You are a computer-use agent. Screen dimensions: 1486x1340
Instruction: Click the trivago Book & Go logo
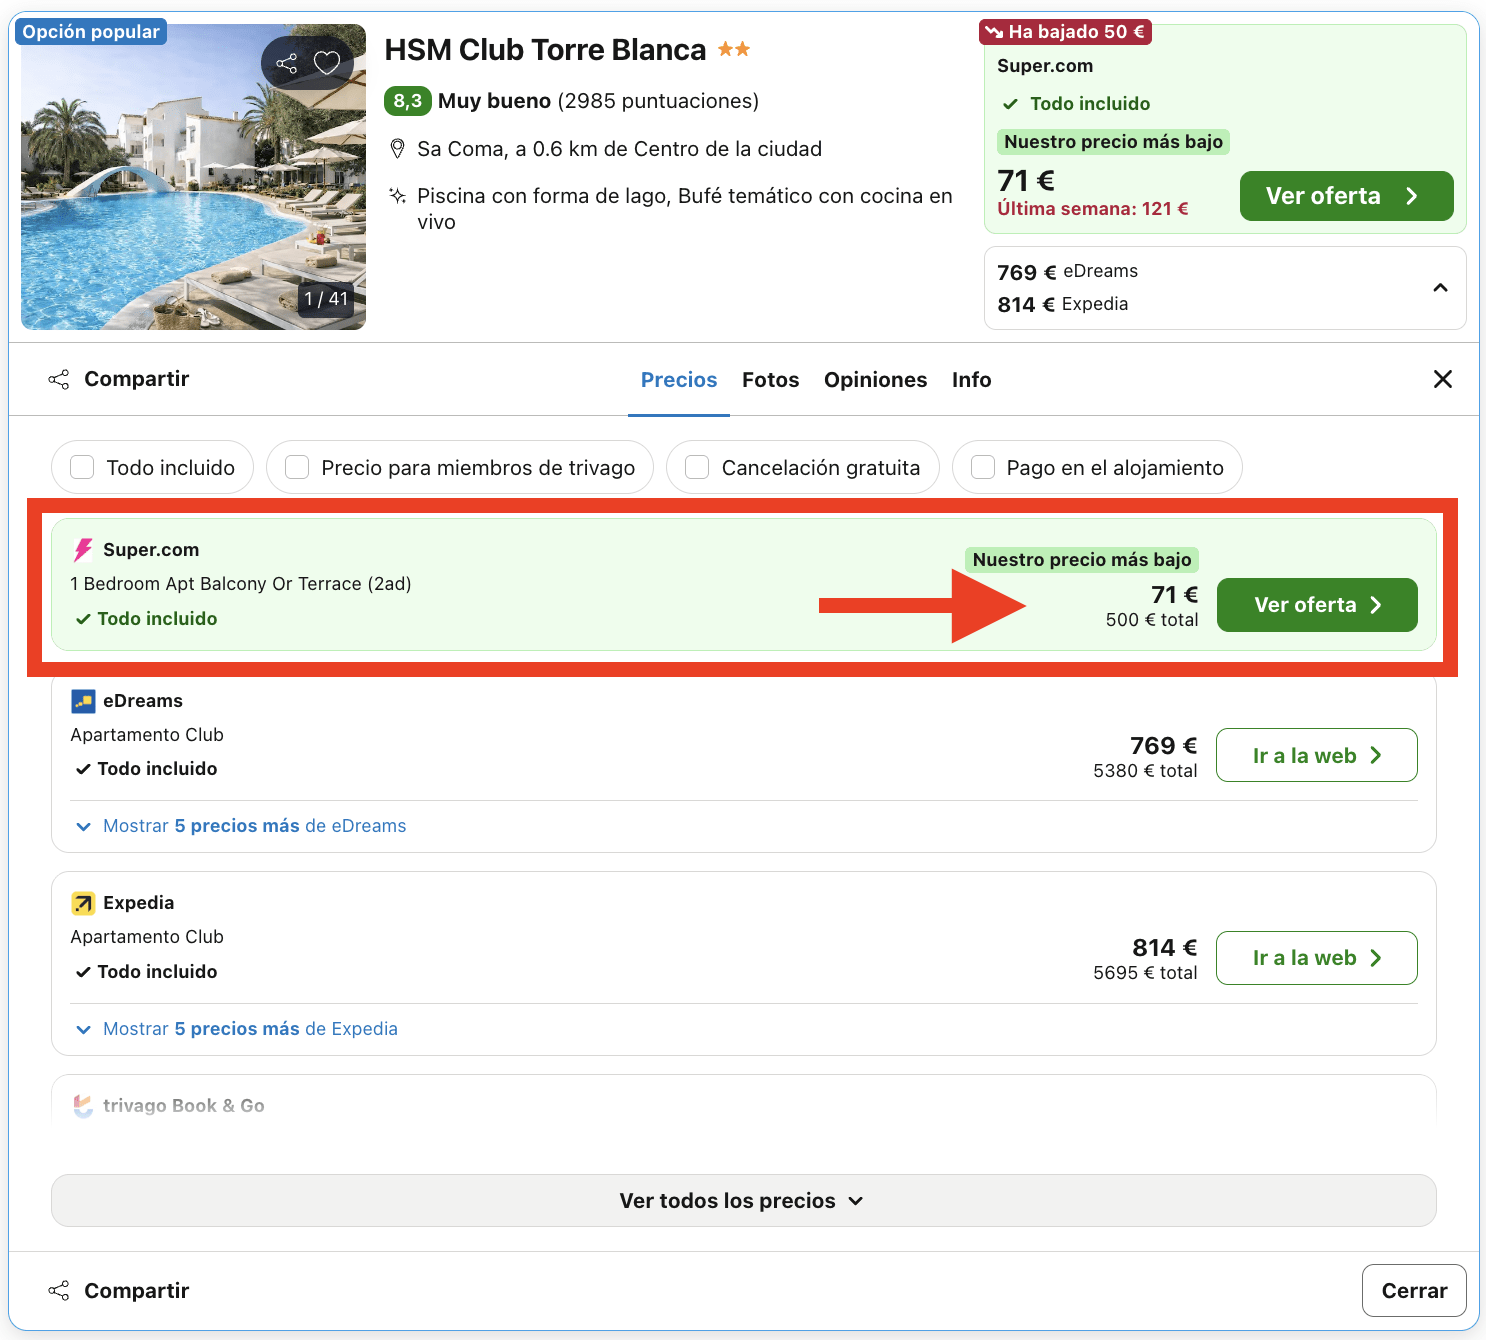click(x=84, y=1105)
